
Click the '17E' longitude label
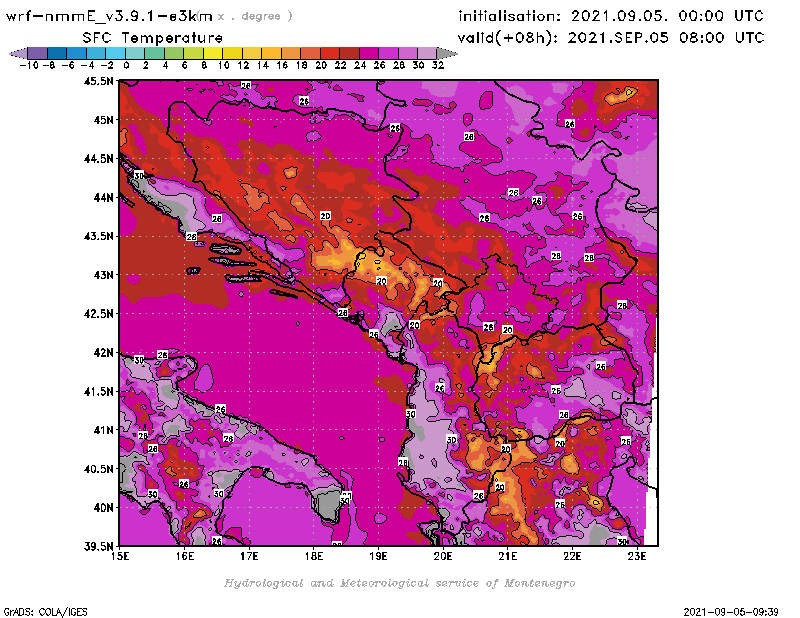click(x=249, y=556)
